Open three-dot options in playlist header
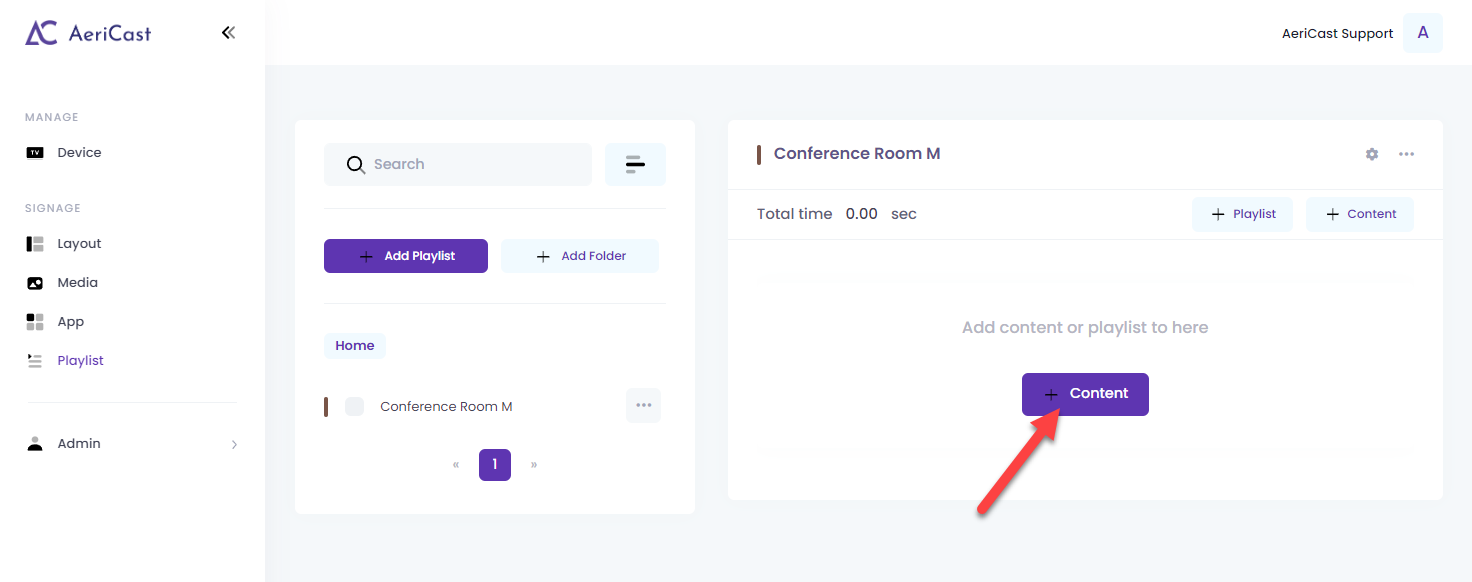This screenshot has width=1472, height=582. click(1406, 154)
